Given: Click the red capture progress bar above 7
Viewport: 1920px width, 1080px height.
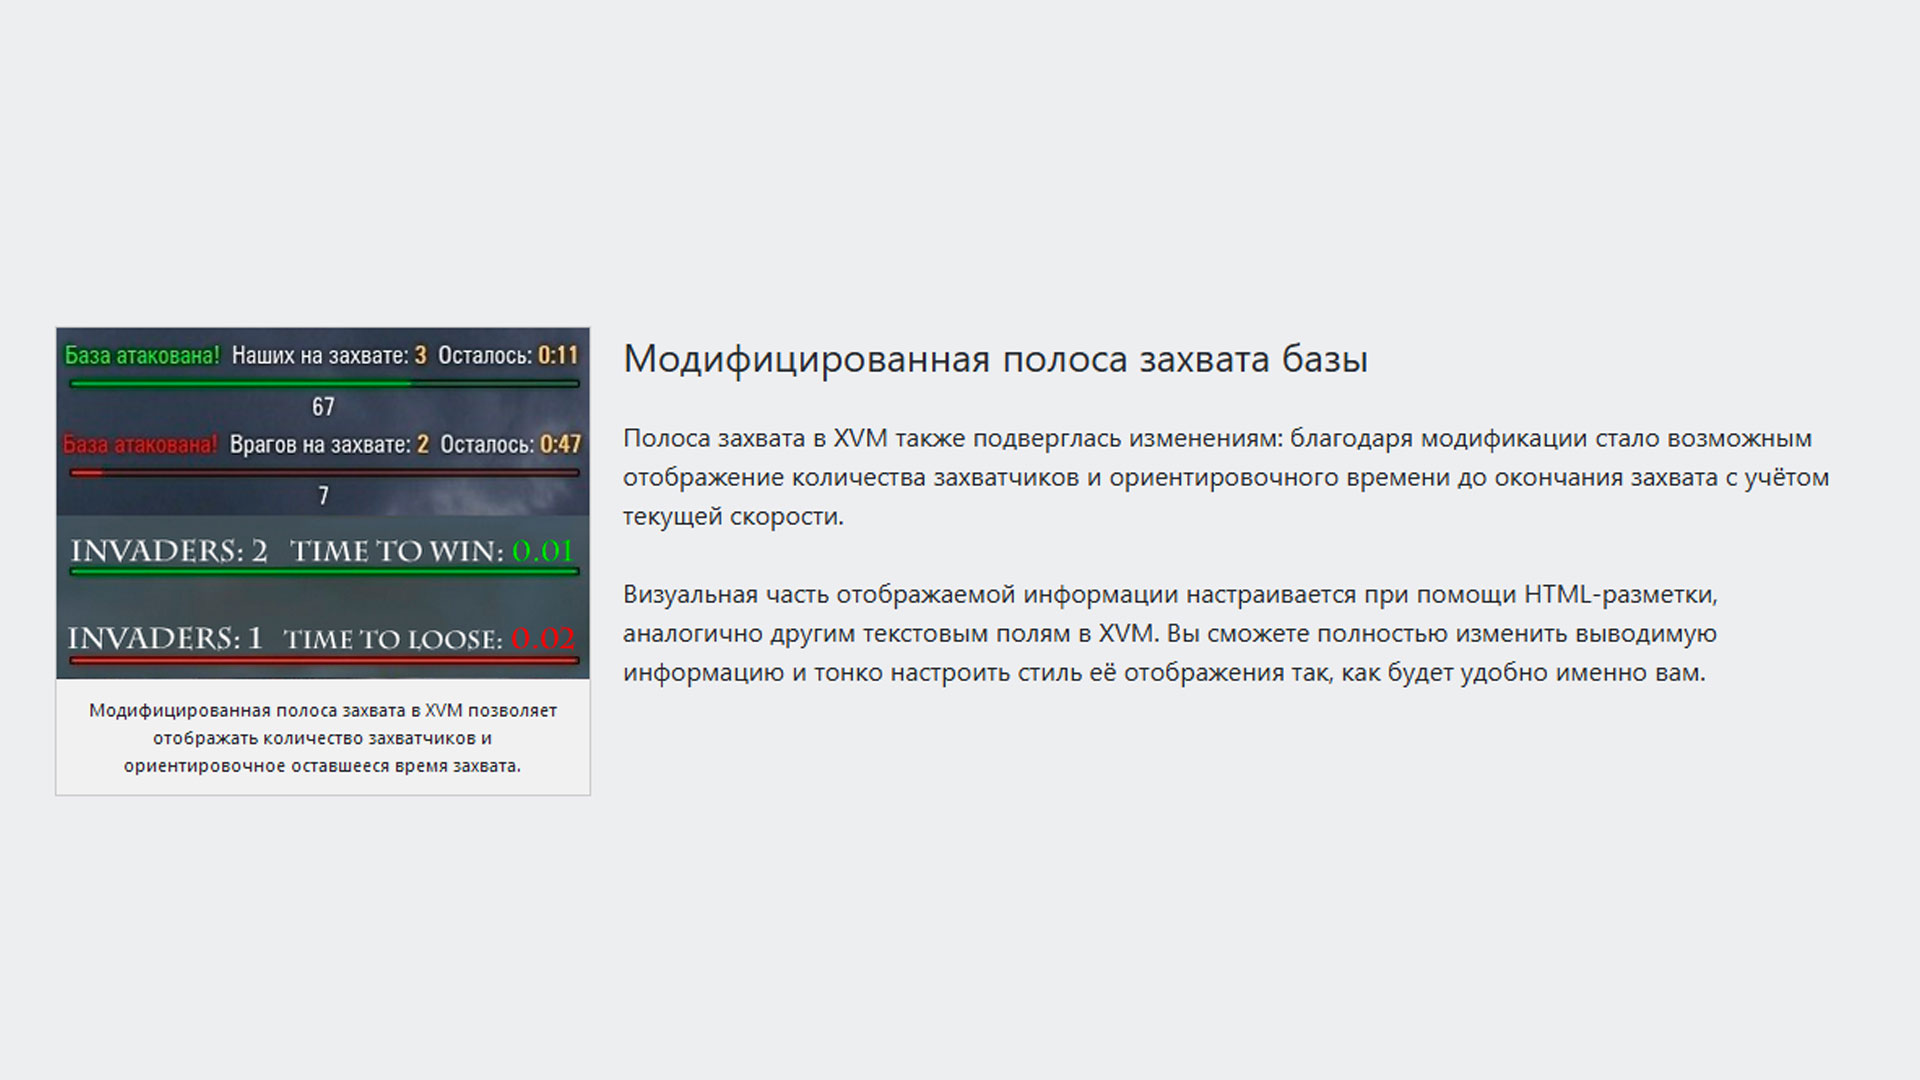Looking at the screenshot, I should coord(324,472).
